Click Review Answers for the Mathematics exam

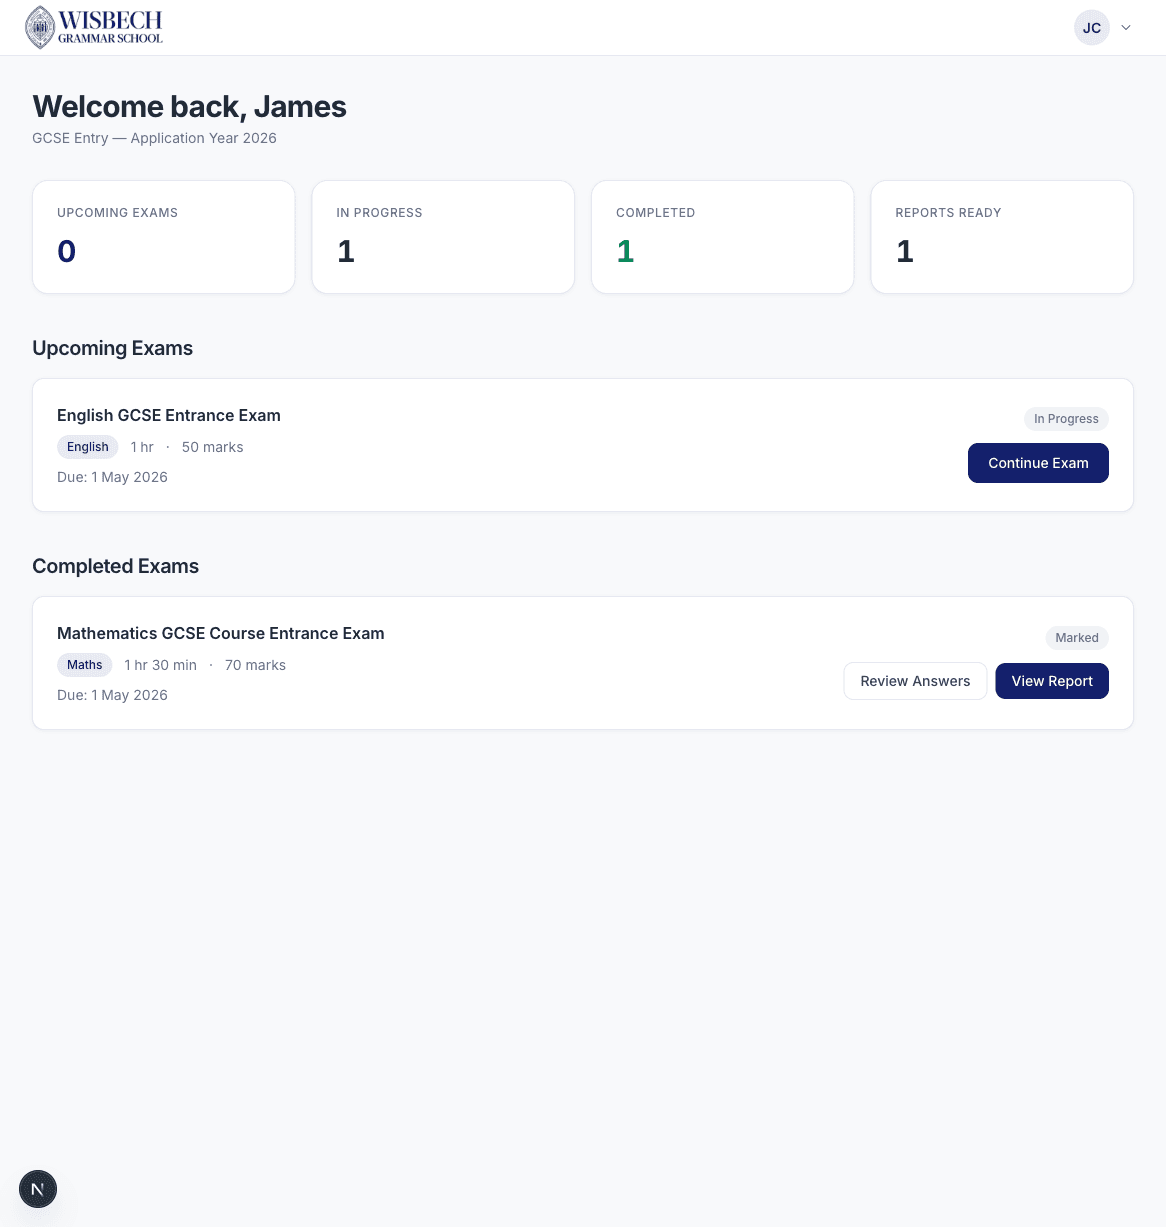[x=915, y=681]
